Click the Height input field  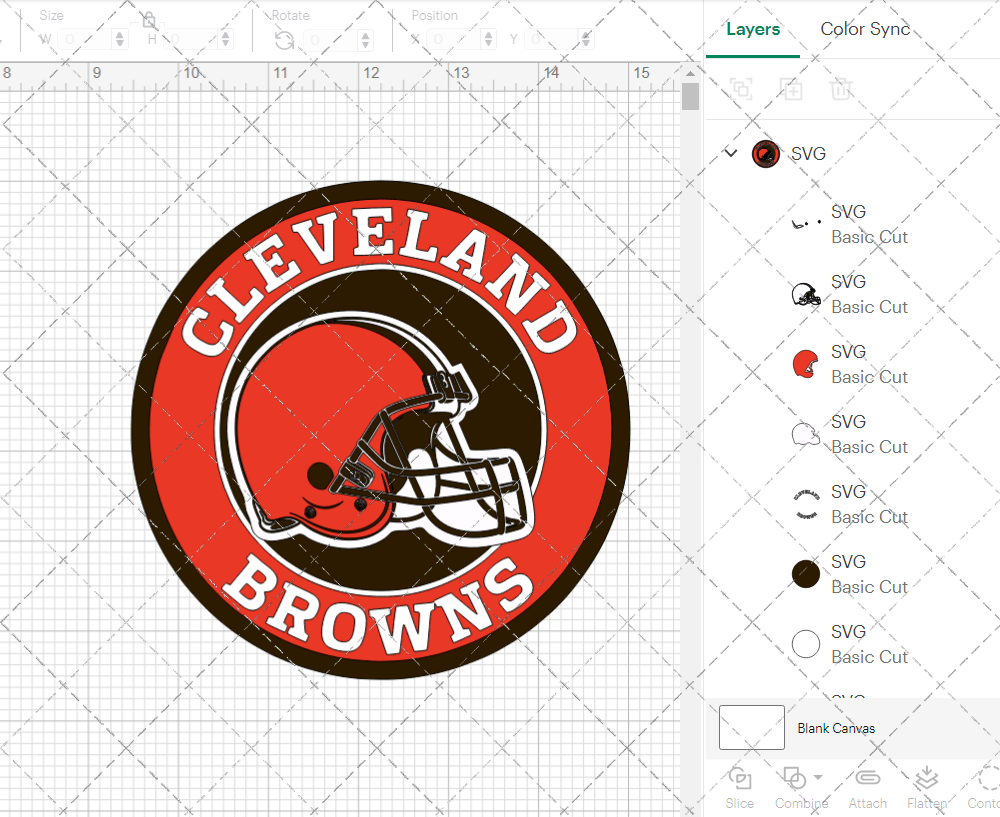[x=190, y=40]
